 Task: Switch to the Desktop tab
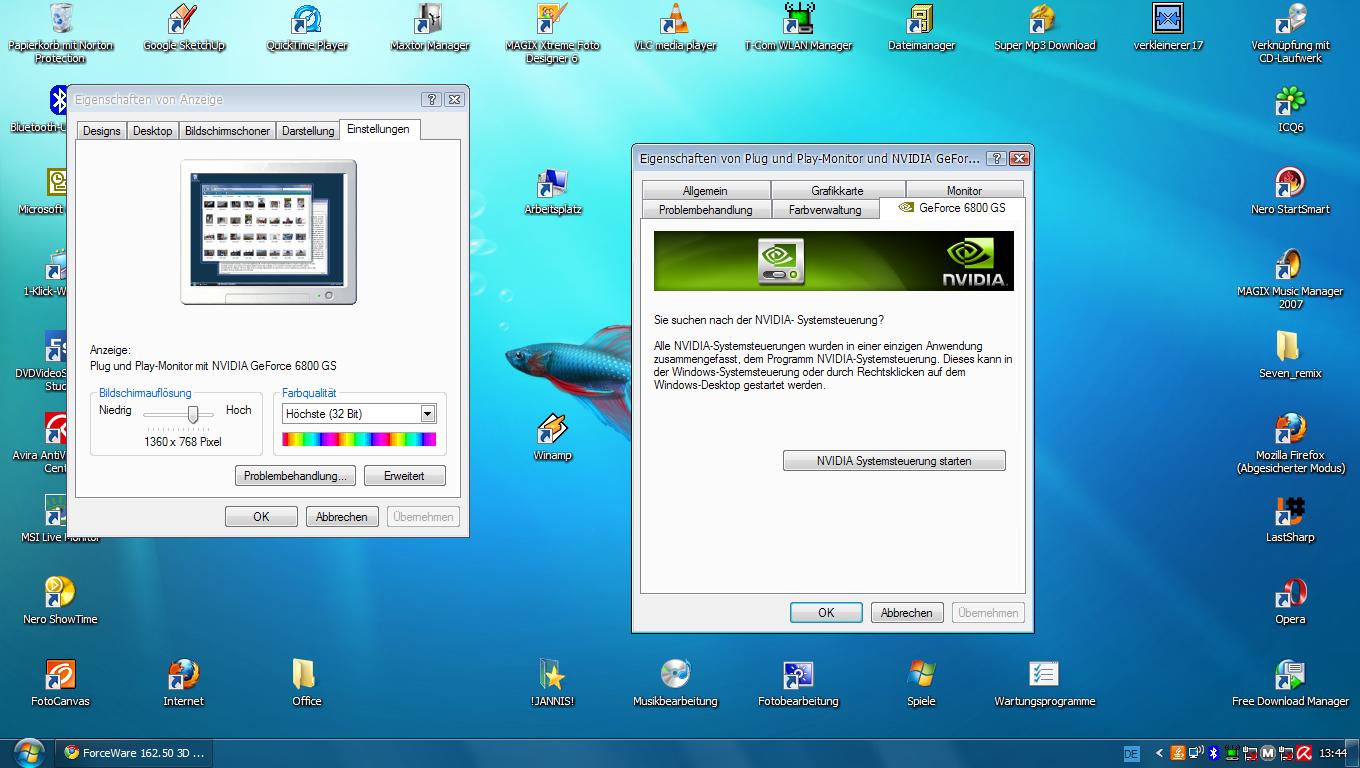pos(153,131)
